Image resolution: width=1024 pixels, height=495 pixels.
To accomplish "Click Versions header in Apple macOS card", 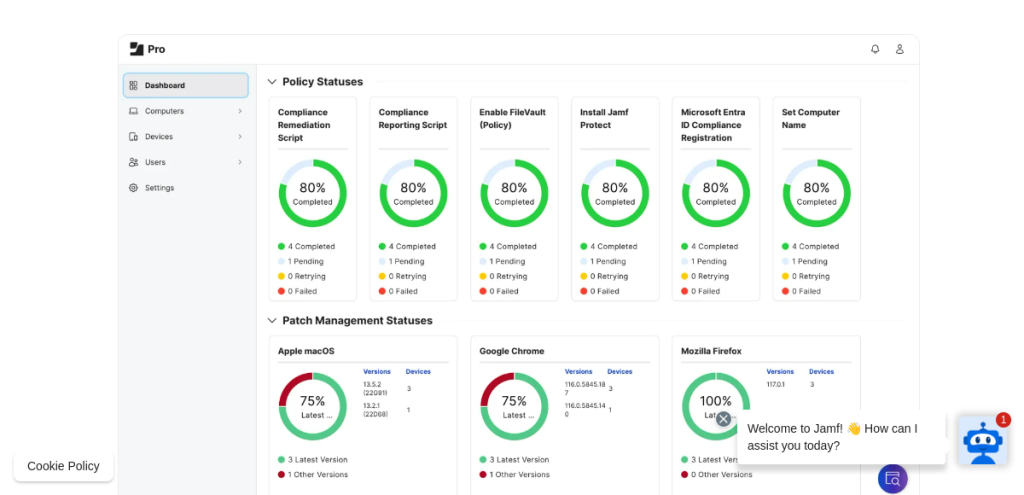I will 377,372.
